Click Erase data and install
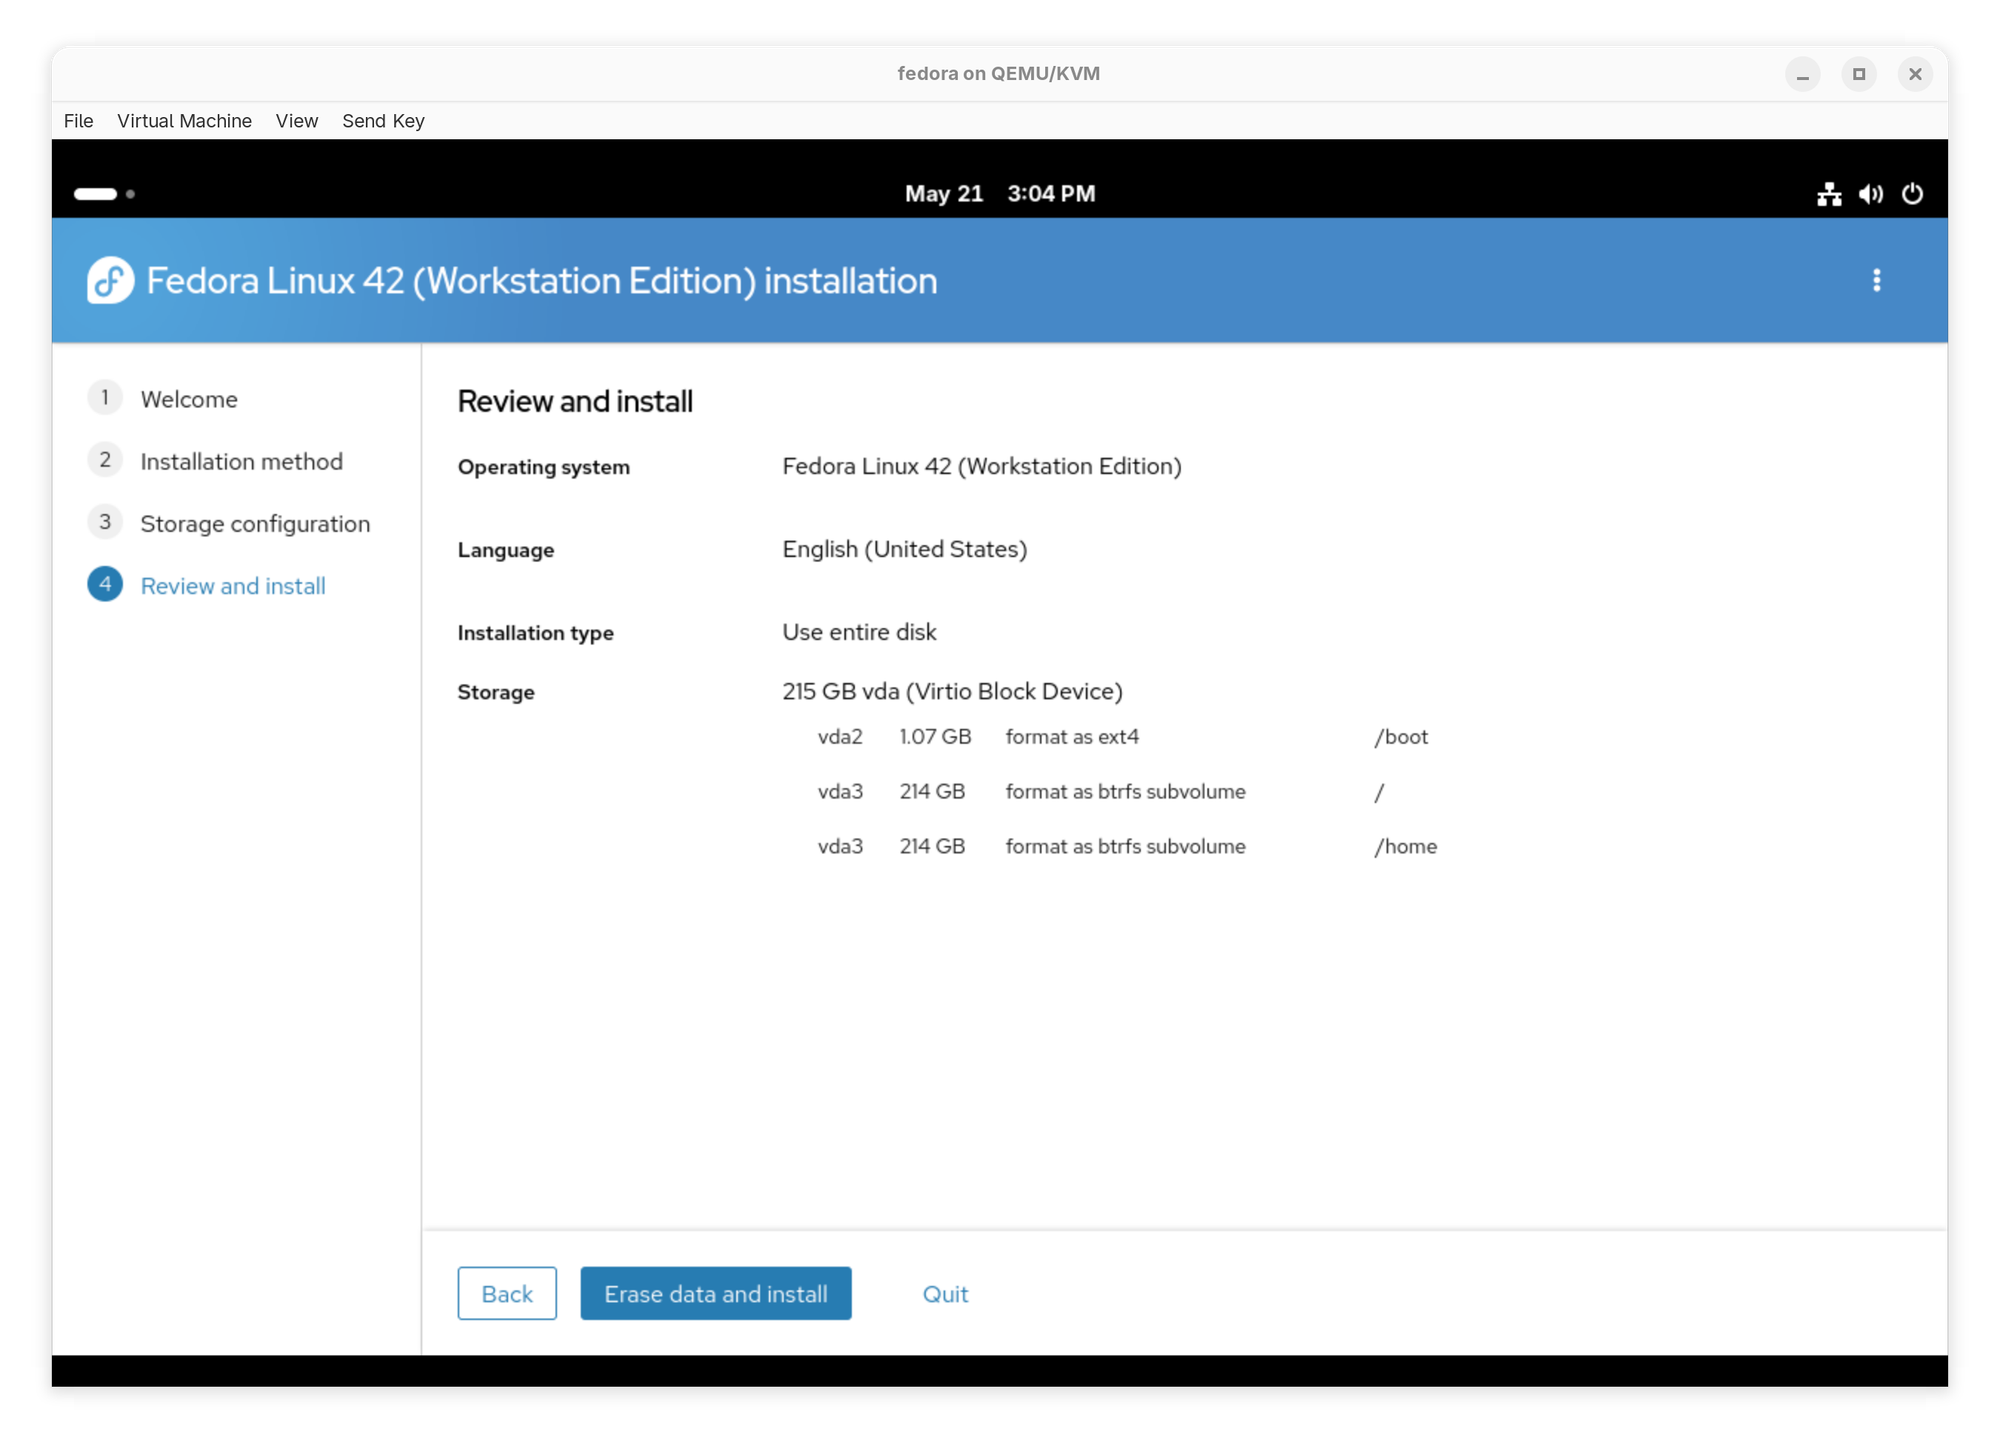This screenshot has height=1443, width=2000. coord(716,1294)
